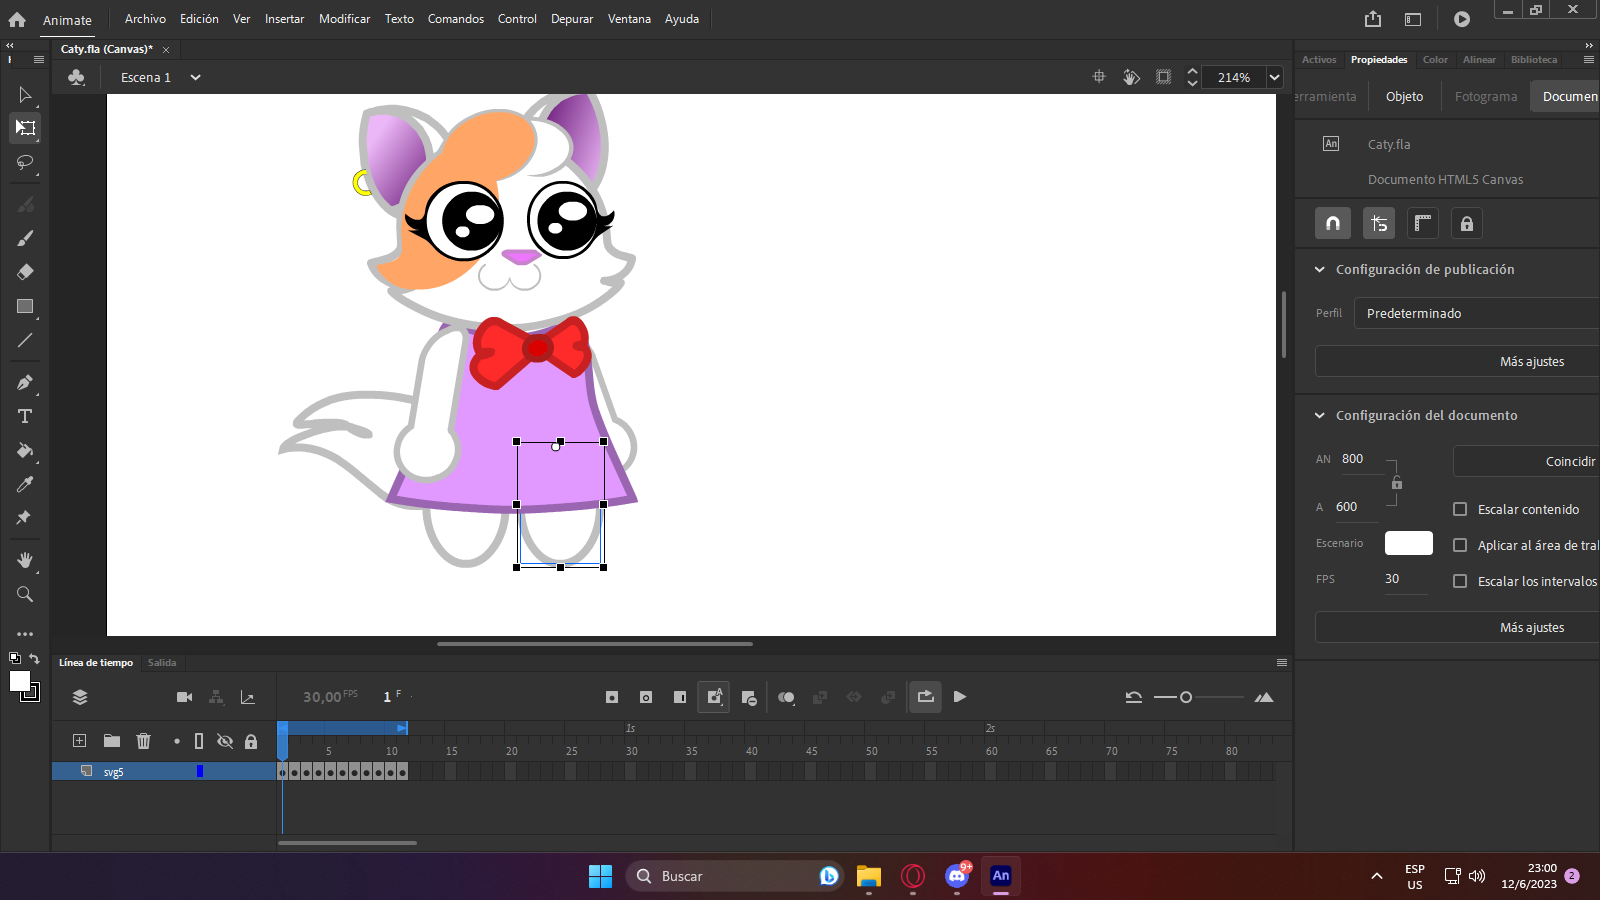Expand the collapsed right panels arrows

pos(1588,45)
